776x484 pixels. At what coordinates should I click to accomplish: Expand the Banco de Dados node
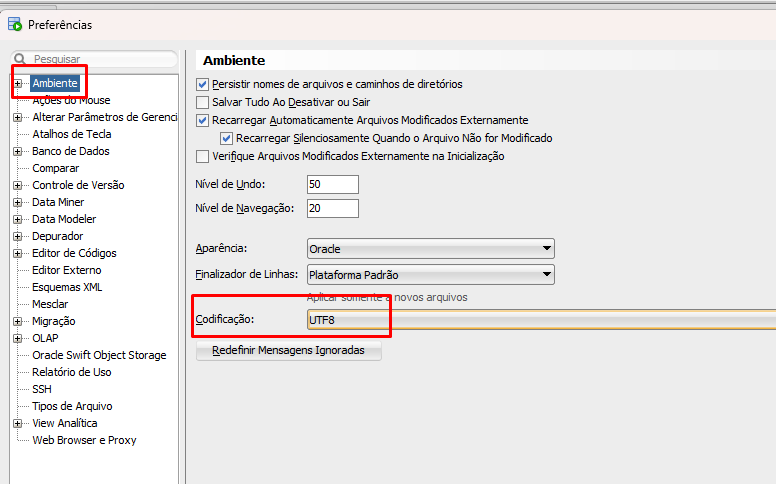point(18,152)
